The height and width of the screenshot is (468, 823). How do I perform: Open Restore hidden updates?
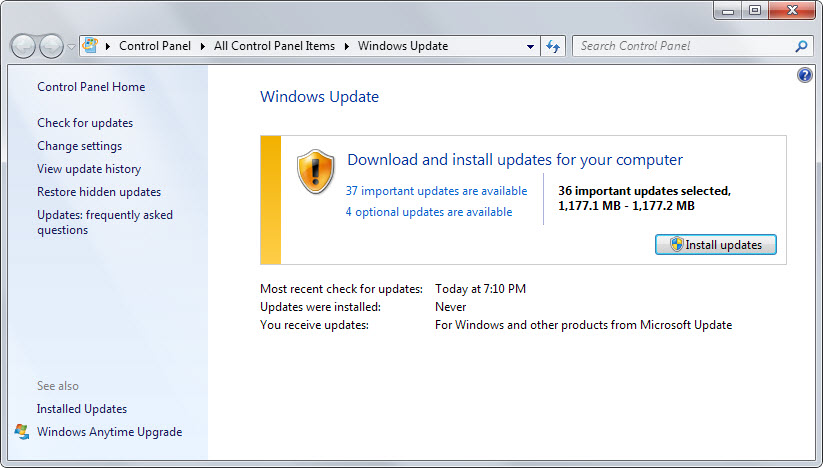(99, 192)
